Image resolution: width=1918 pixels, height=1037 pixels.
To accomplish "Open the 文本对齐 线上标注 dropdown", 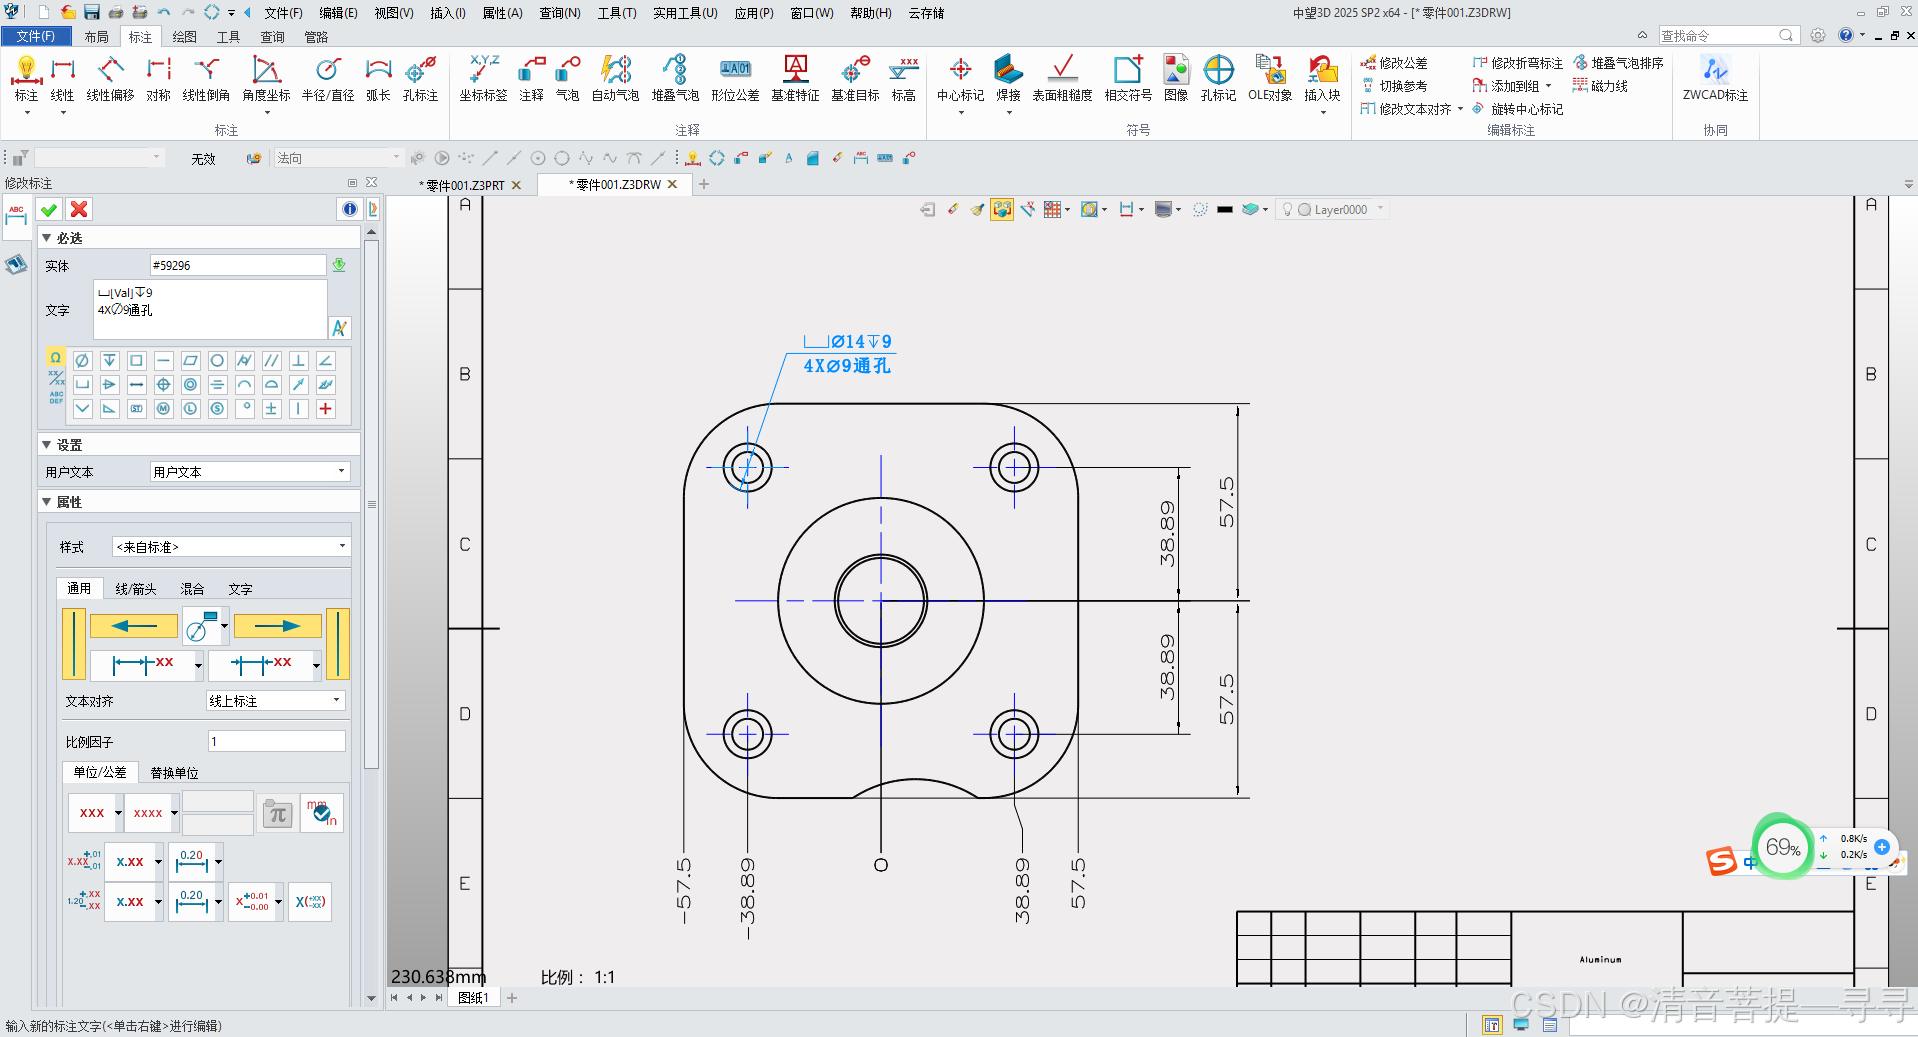I will [x=276, y=701].
